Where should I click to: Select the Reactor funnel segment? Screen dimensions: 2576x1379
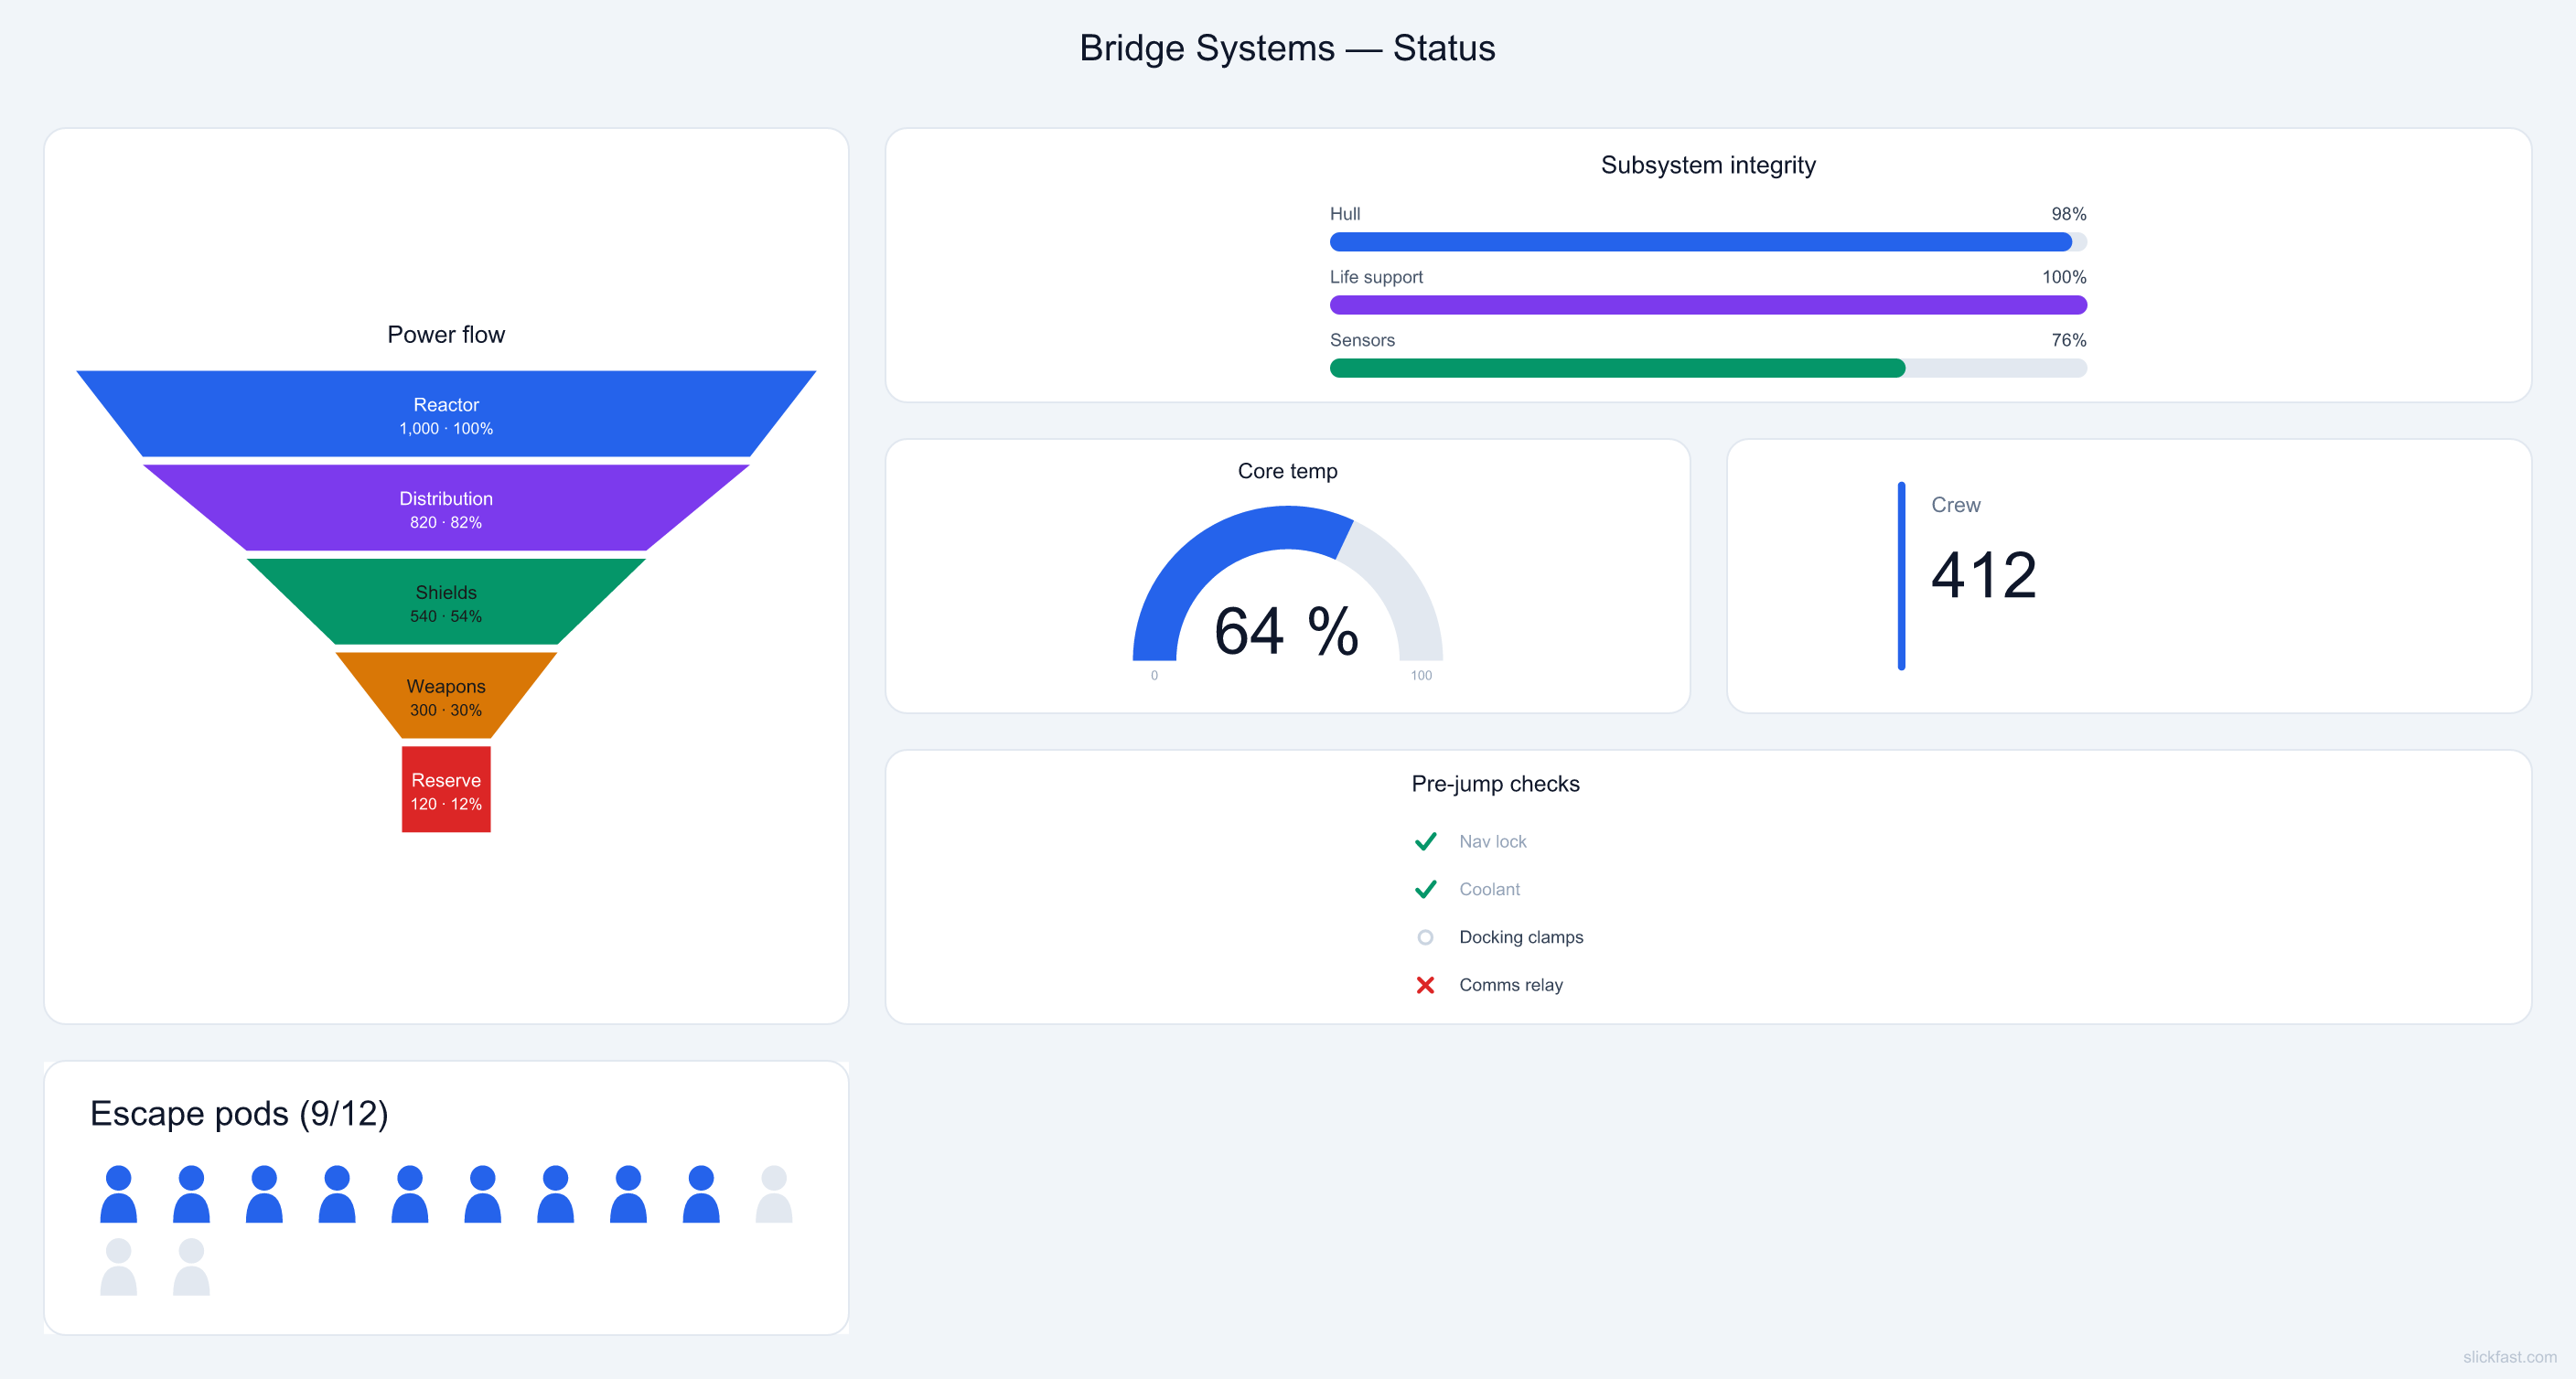point(446,414)
